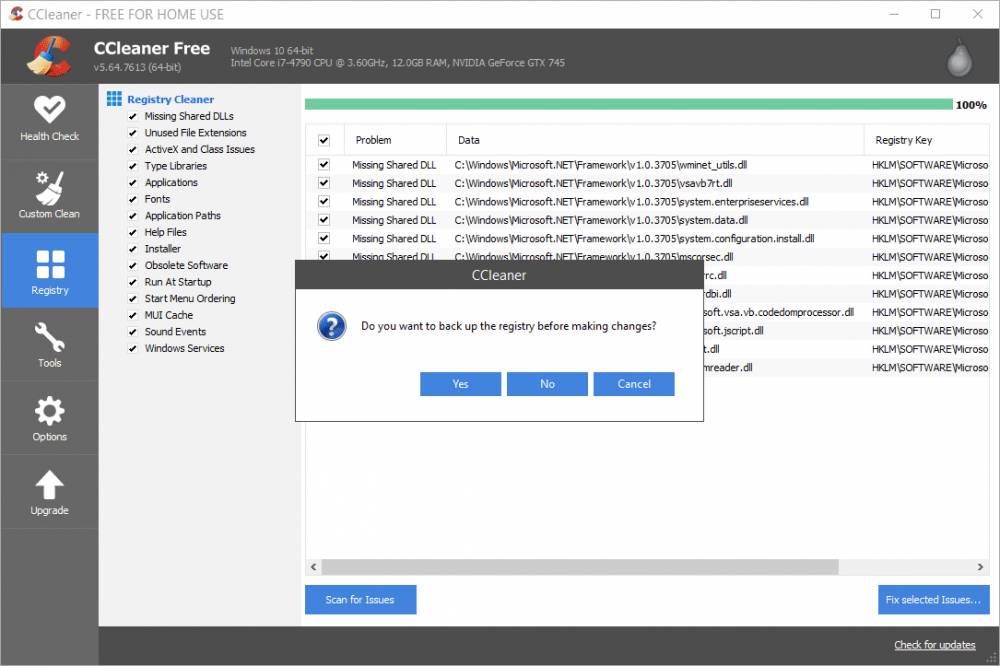This screenshot has height=666, width=1000.
Task: Click the 100% scan progress bar
Action: pyautogui.click(x=629, y=105)
